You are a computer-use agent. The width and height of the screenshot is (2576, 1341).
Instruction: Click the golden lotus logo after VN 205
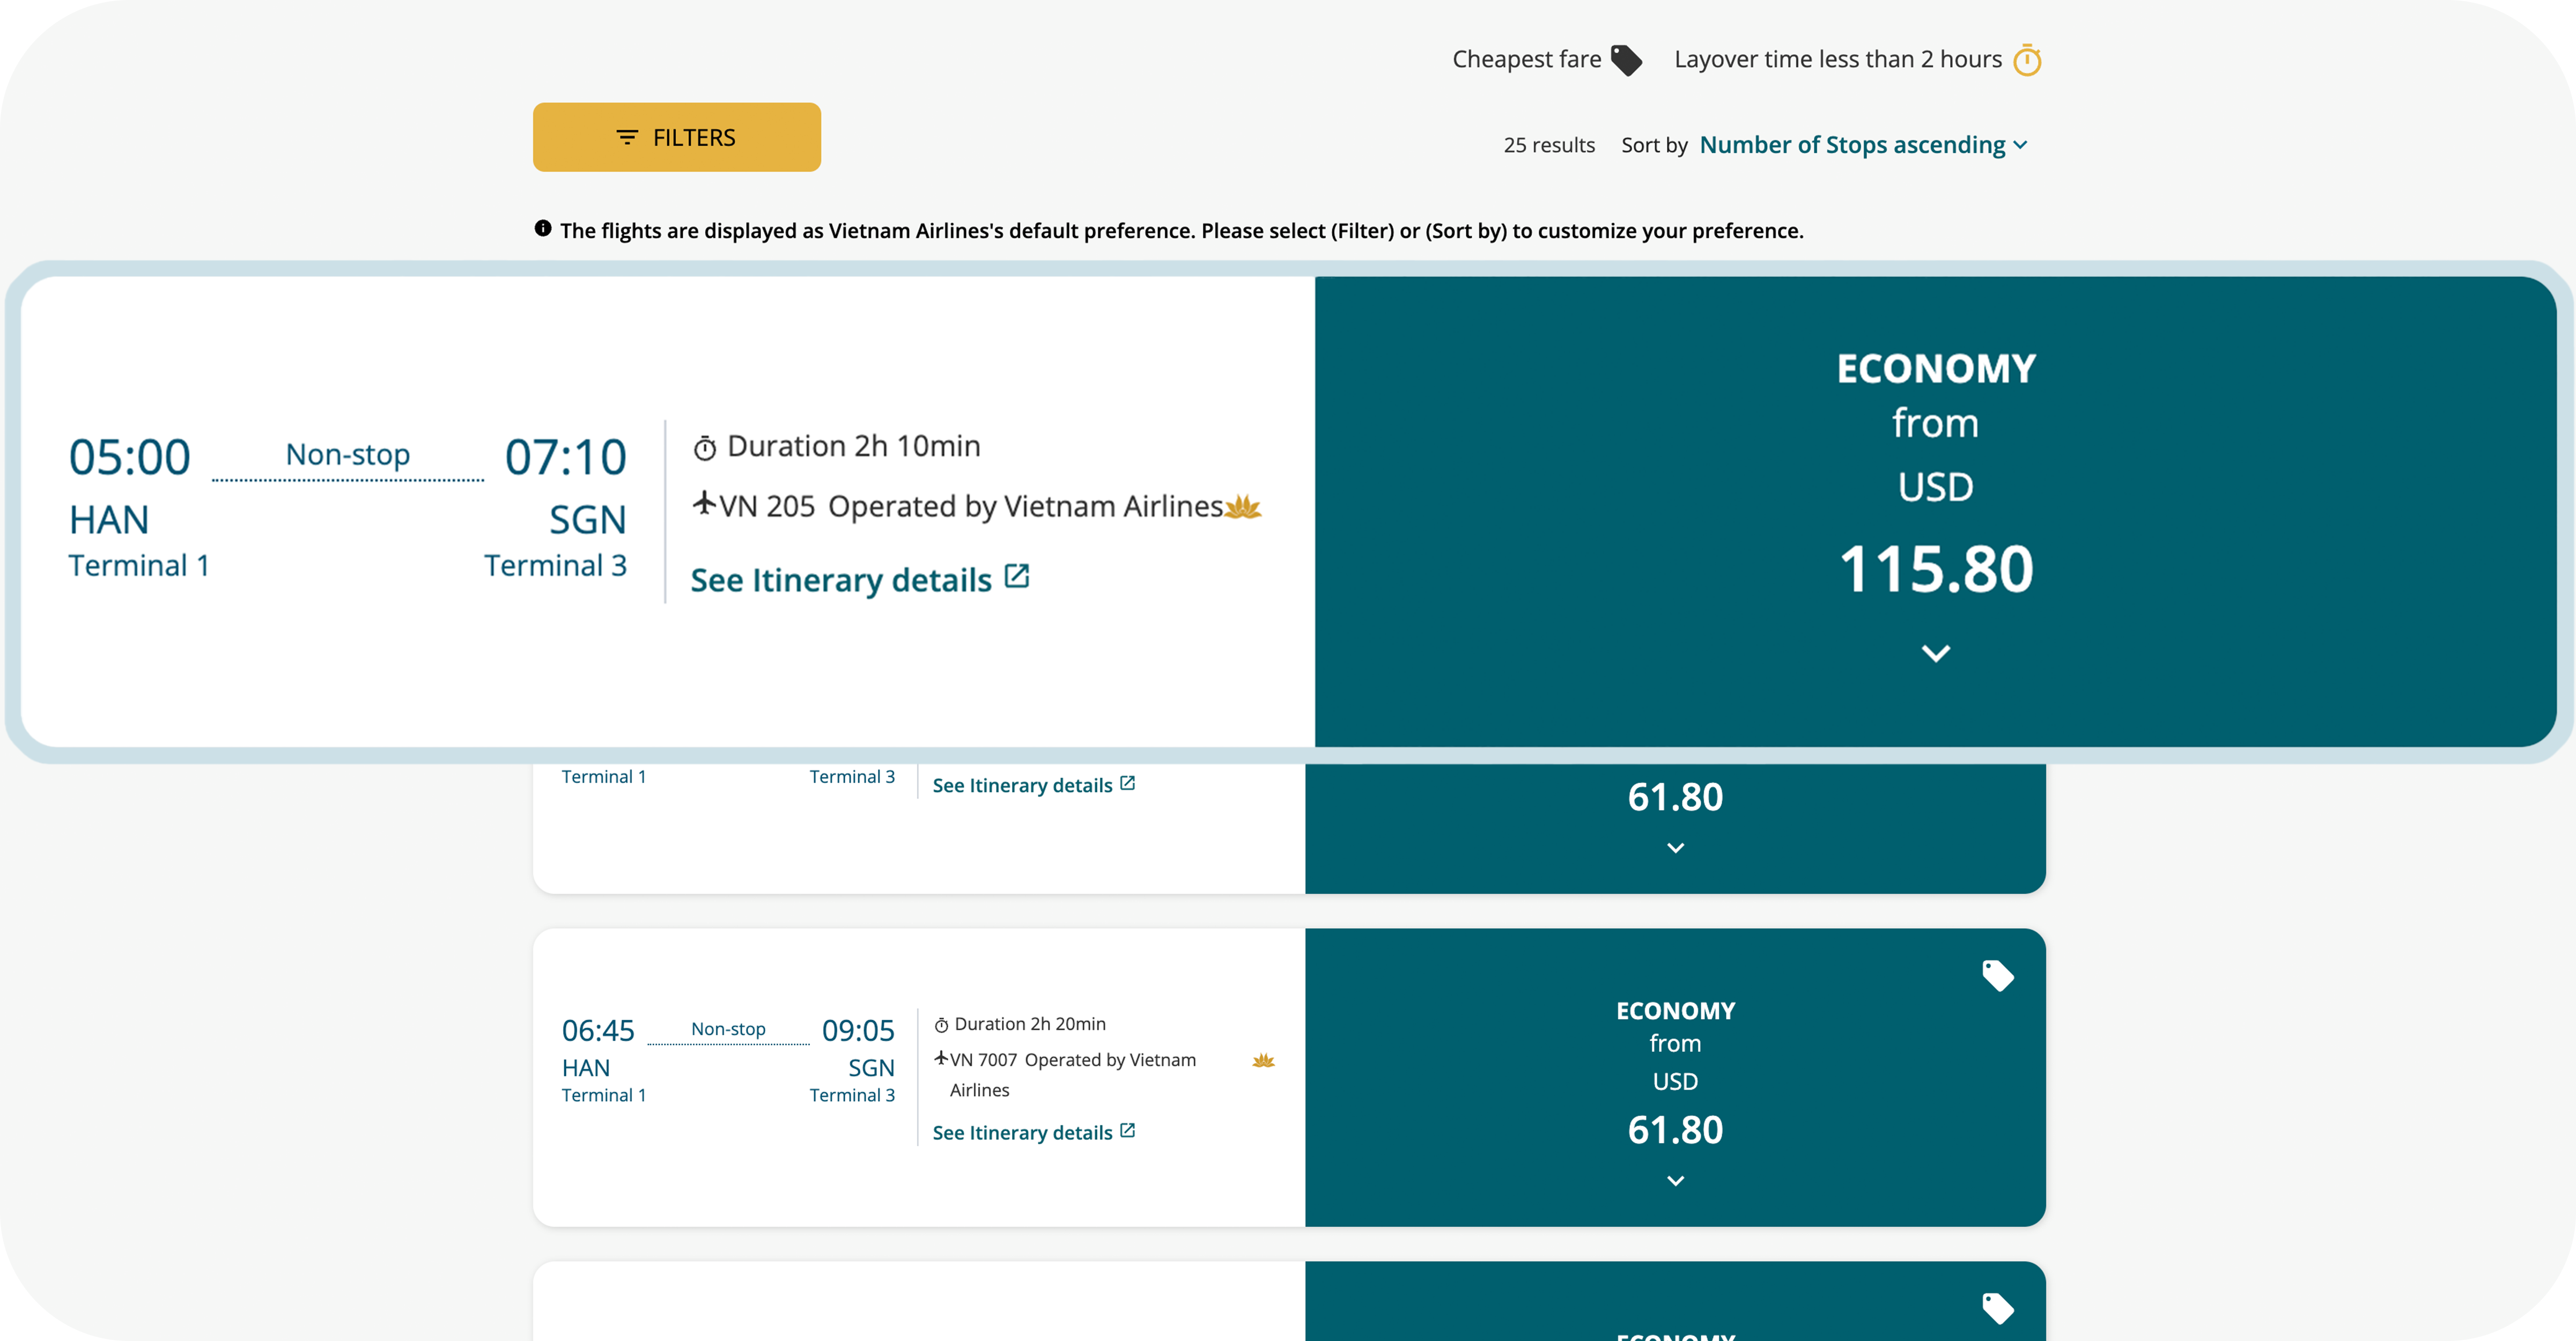(x=1243, y=507)
